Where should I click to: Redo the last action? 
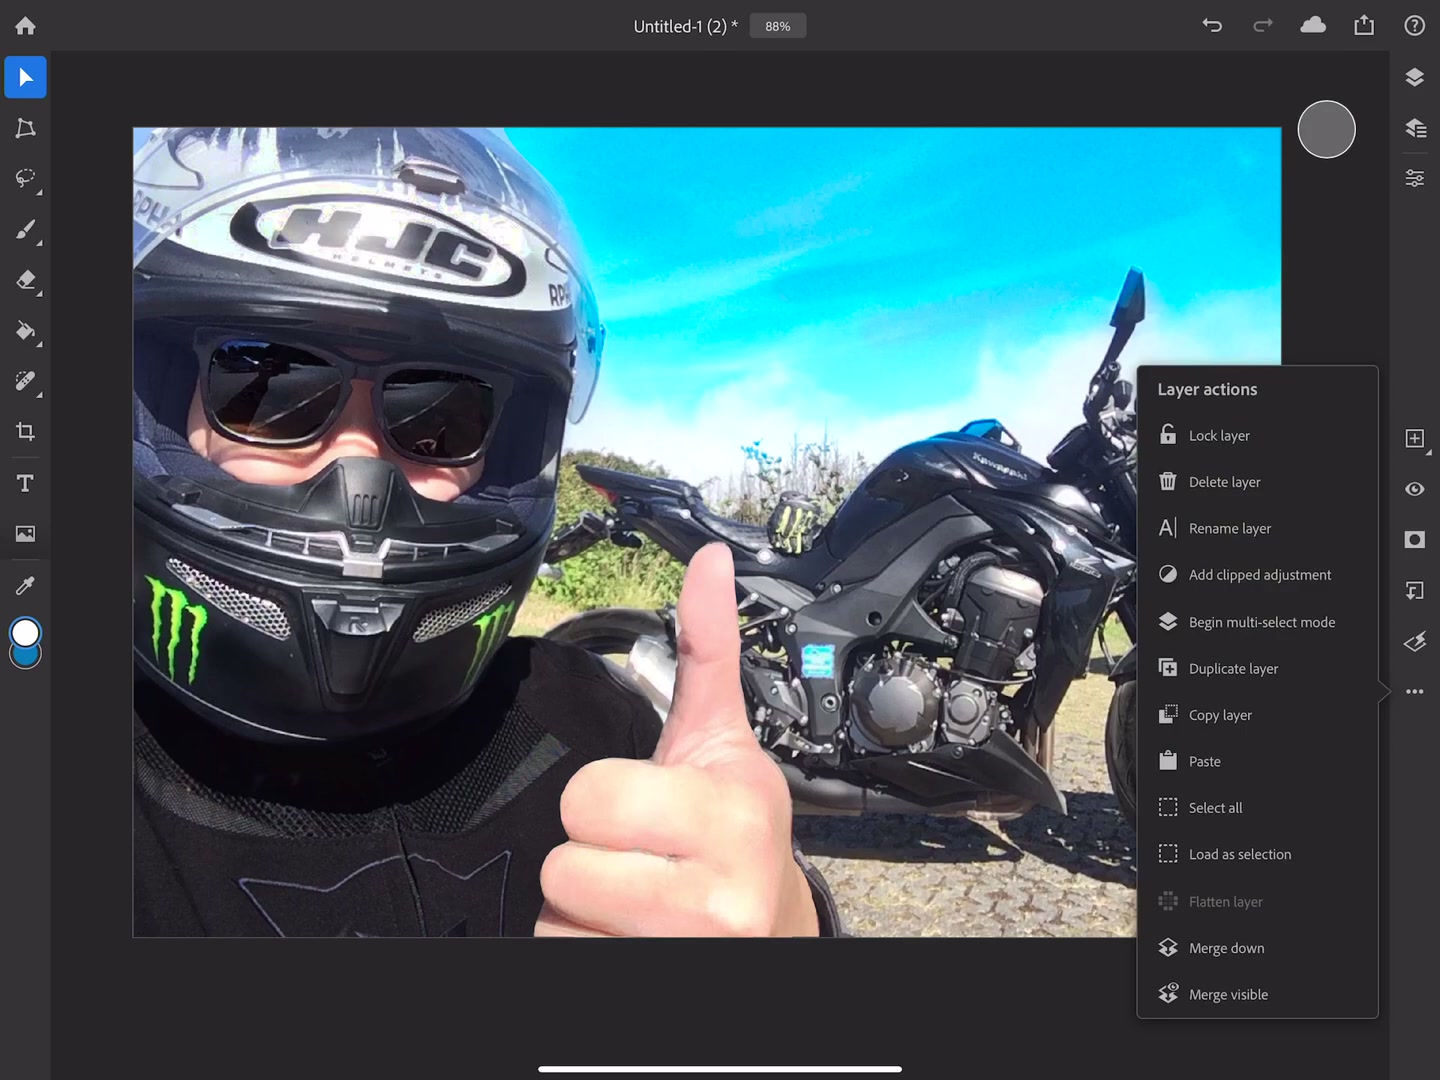(1263, 26)
